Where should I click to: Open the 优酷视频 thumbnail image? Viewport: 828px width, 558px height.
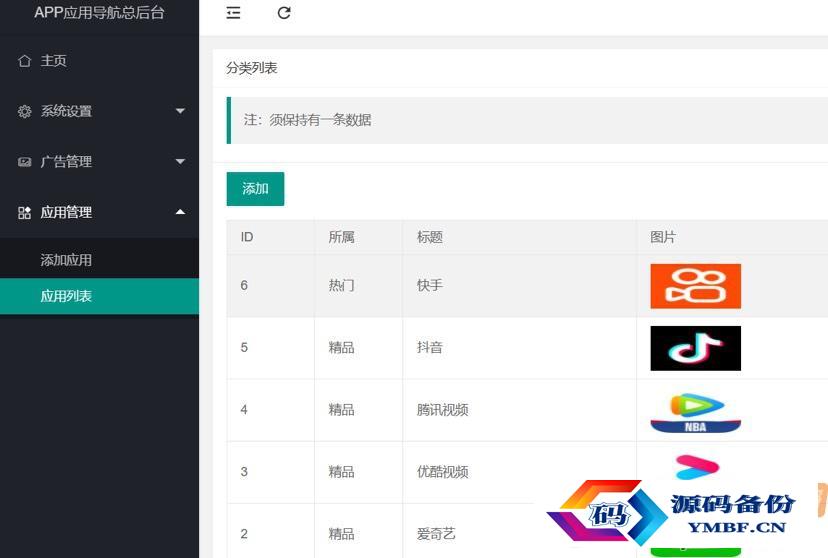tap(697, 467)
